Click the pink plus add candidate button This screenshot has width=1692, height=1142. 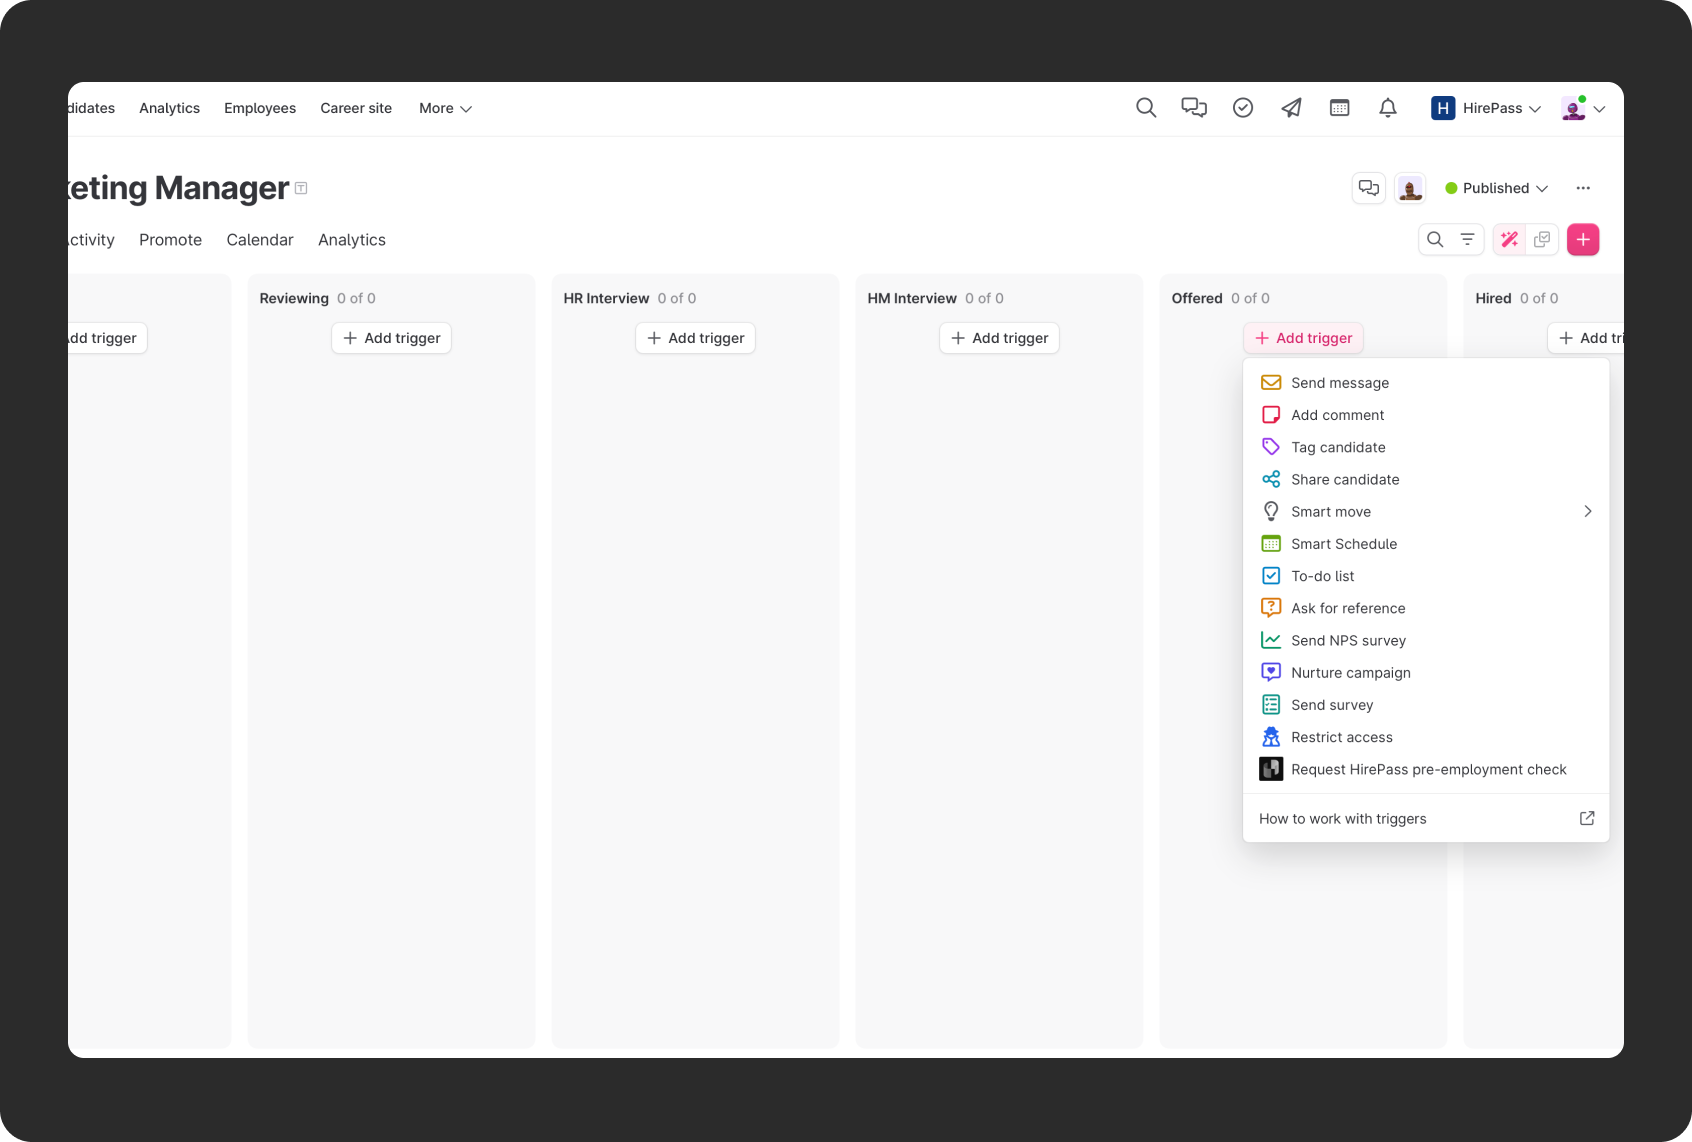(1583, 240)
